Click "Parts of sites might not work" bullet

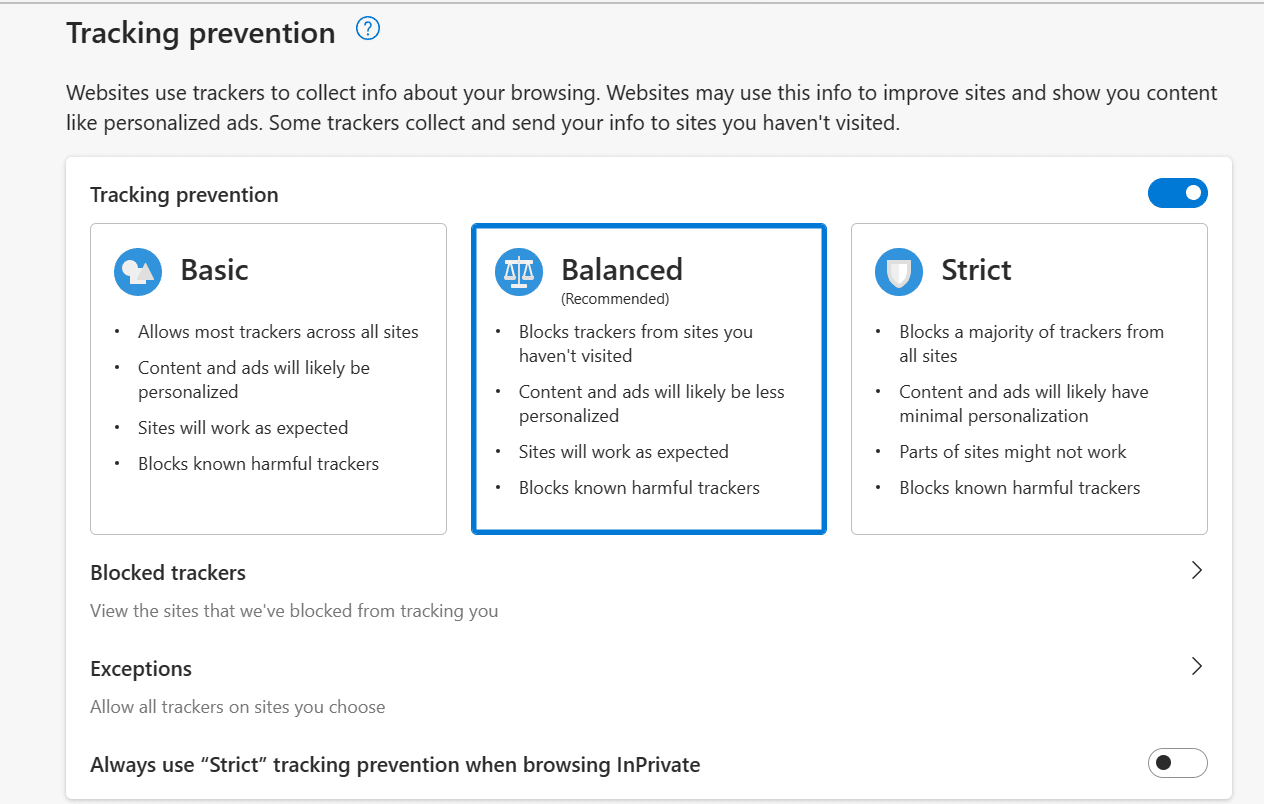tap(1012, 452)
